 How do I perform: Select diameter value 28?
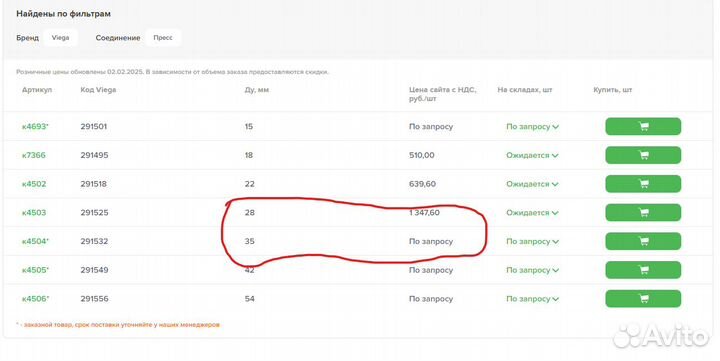pyautogui.click(x=249, y=213)
